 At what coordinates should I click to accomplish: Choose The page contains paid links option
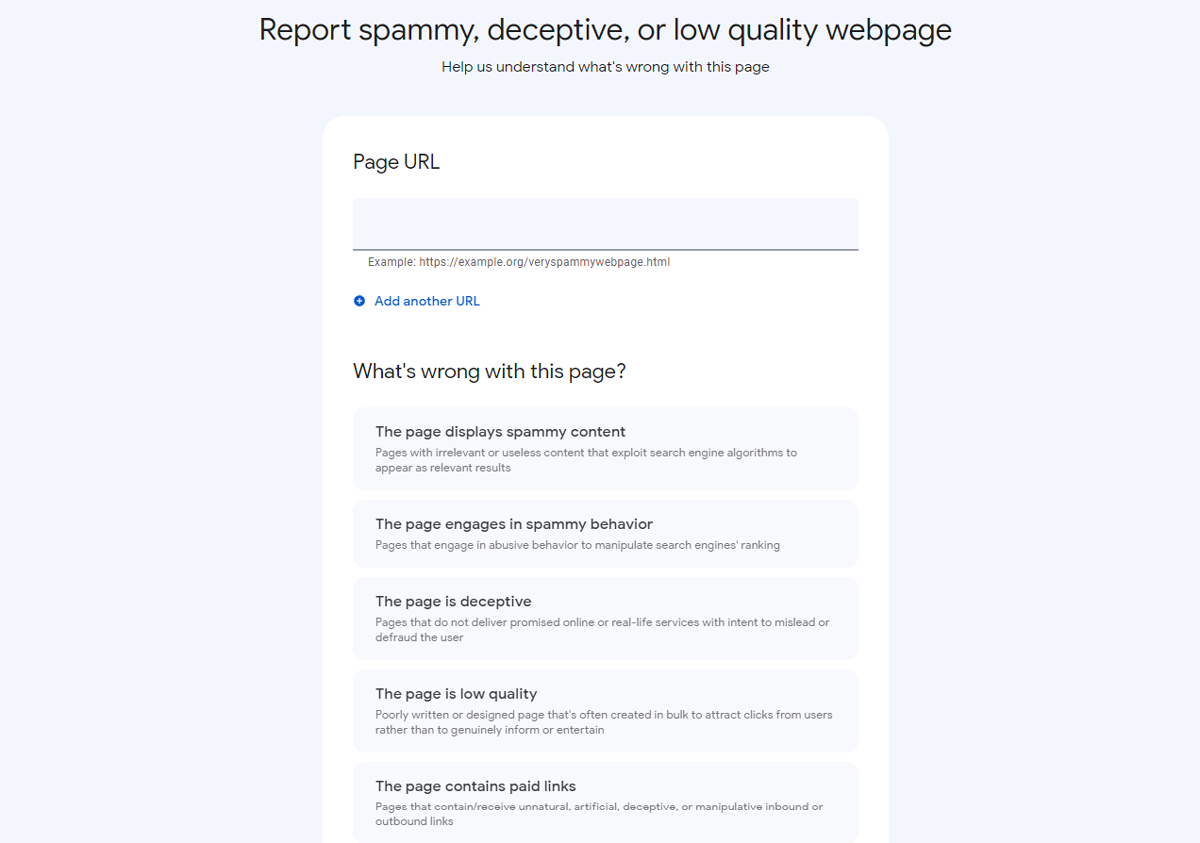[x=605, y=802]
